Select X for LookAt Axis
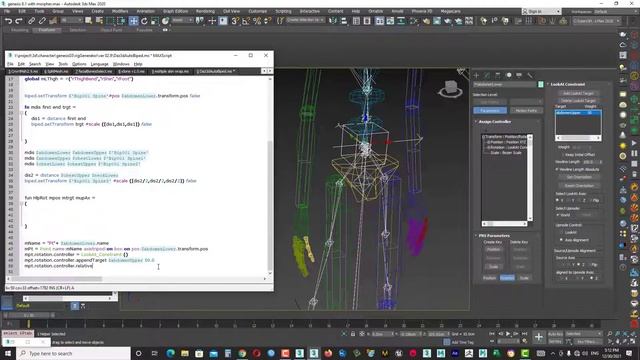The image size is (640, 360). pyautogui.click(x=558, y=200)
